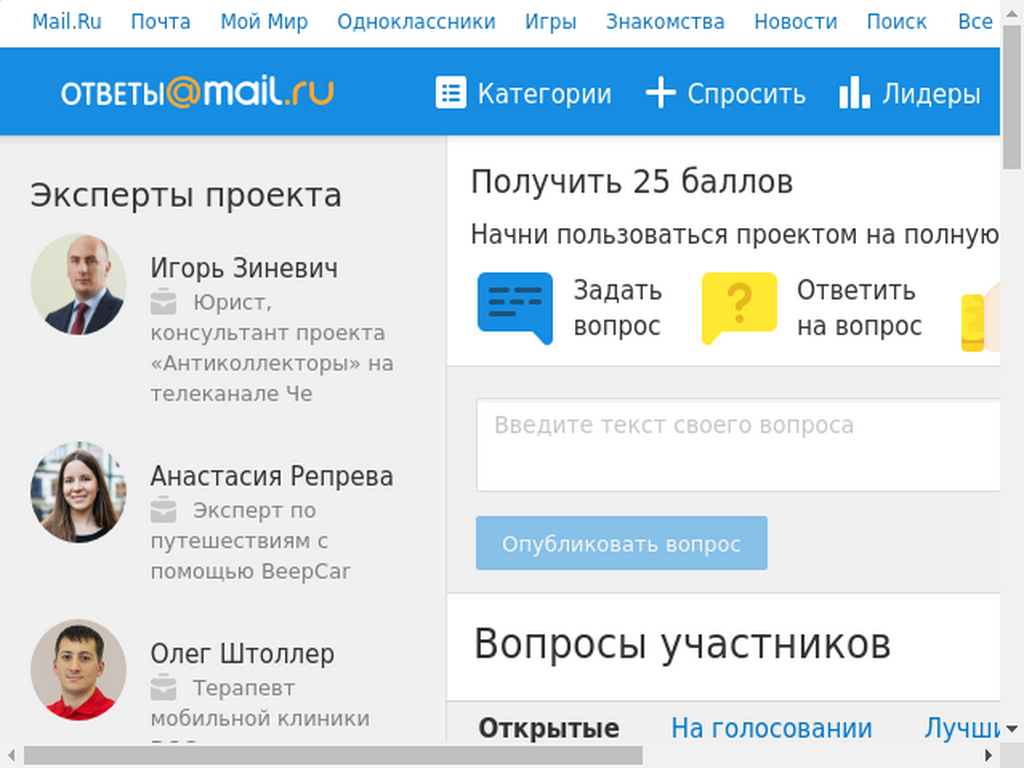1024x768 pixels.
Task: Switch to the Лучшие tab
Action: (962, 728)
